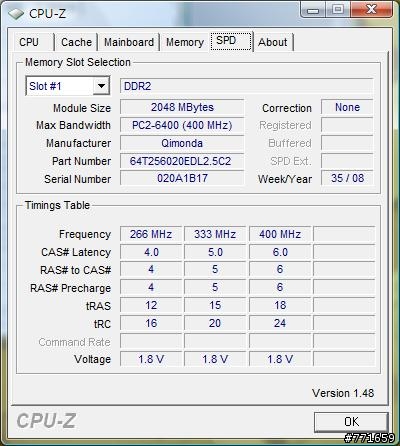The width and height of the screenshot is (400, 446).
Task: Click the Qimonda manufacturer value
Action: 182,143
